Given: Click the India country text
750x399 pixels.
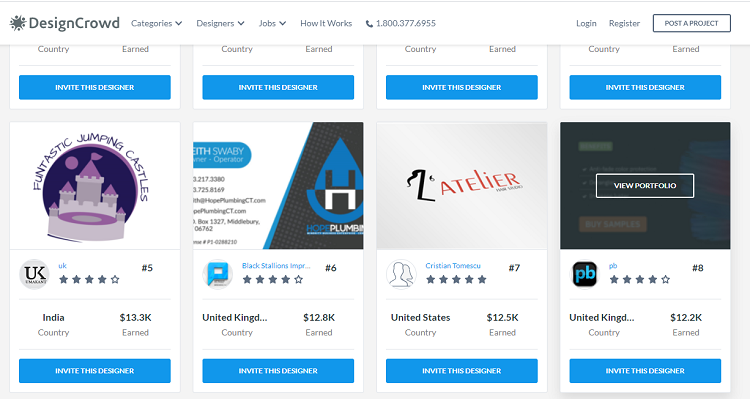Looking at the screenshot, I should pos(53,318).
